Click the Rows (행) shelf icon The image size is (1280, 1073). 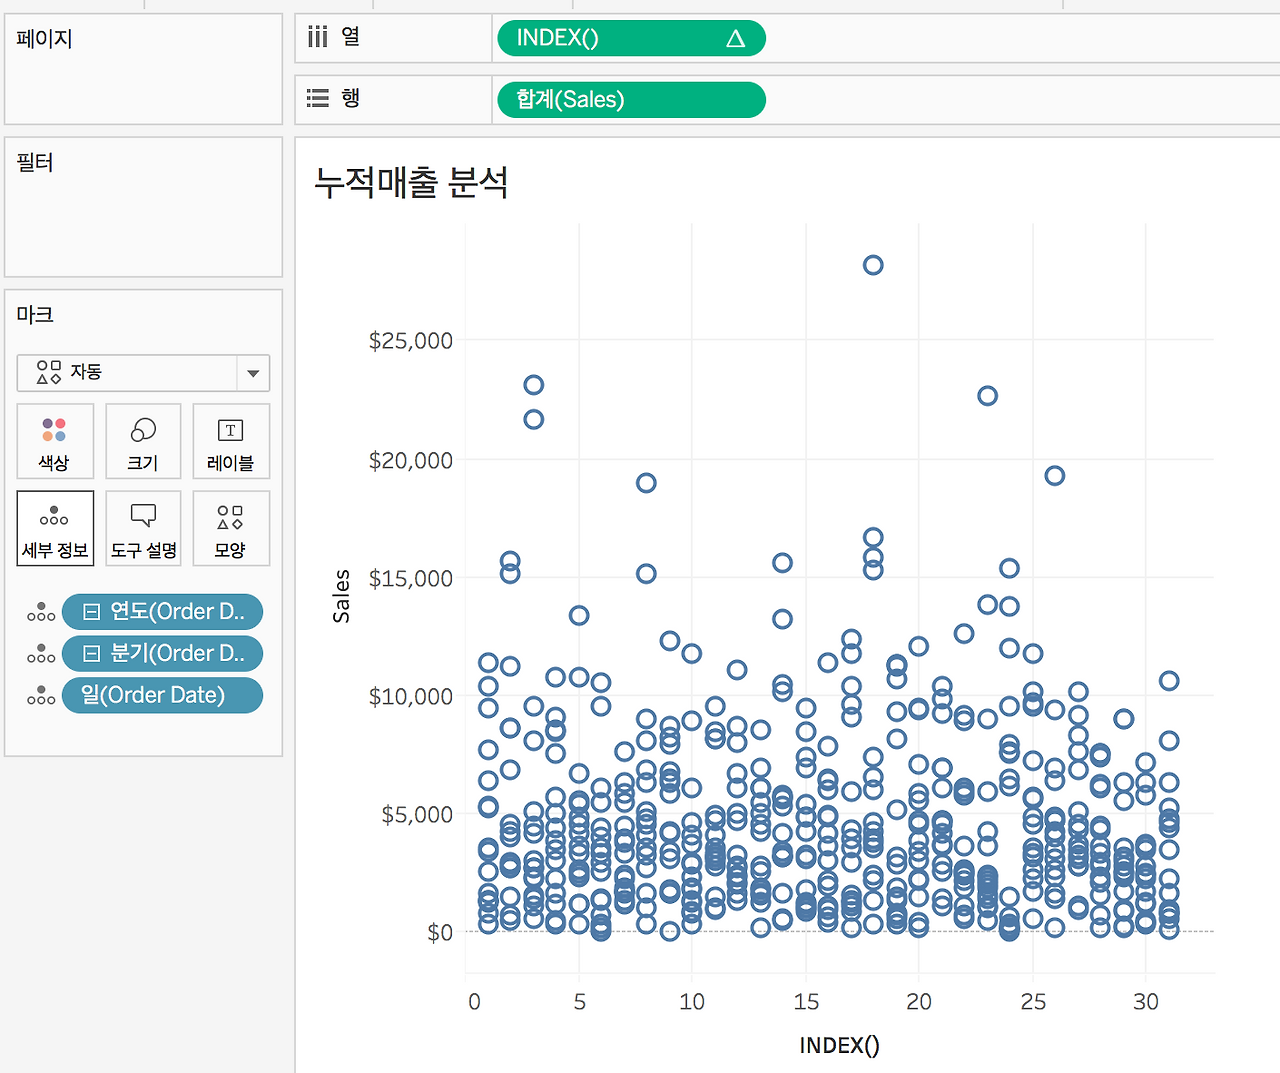318,98
